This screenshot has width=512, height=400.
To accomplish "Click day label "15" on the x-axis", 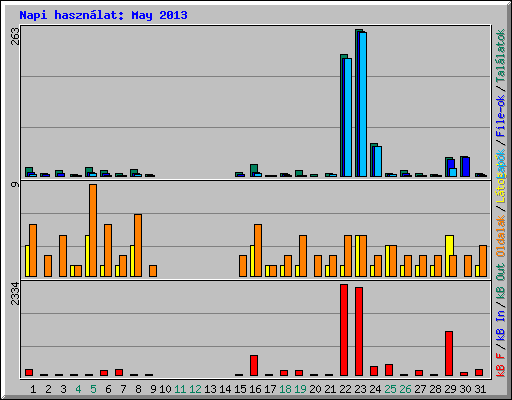I will (x=240, y=389).
